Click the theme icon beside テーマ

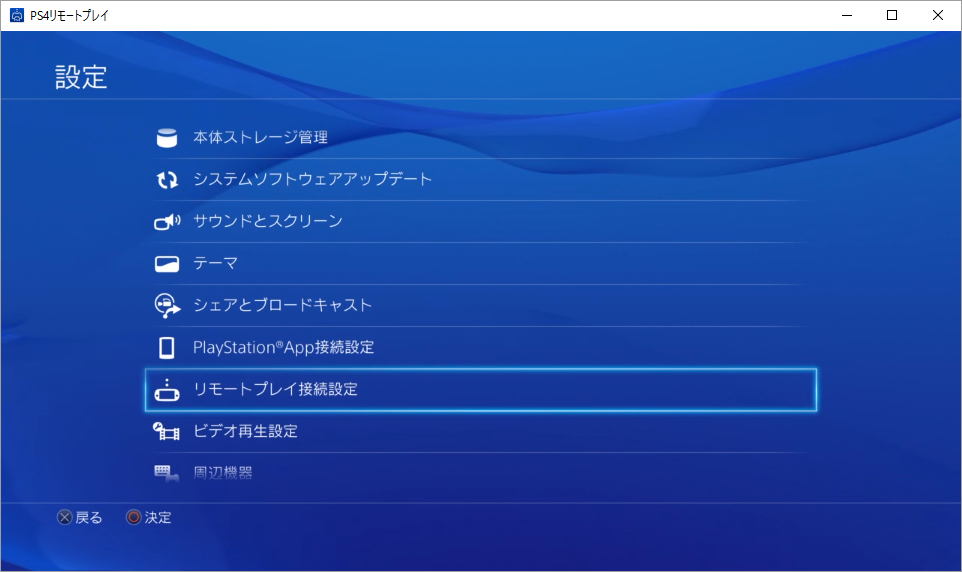167,264
